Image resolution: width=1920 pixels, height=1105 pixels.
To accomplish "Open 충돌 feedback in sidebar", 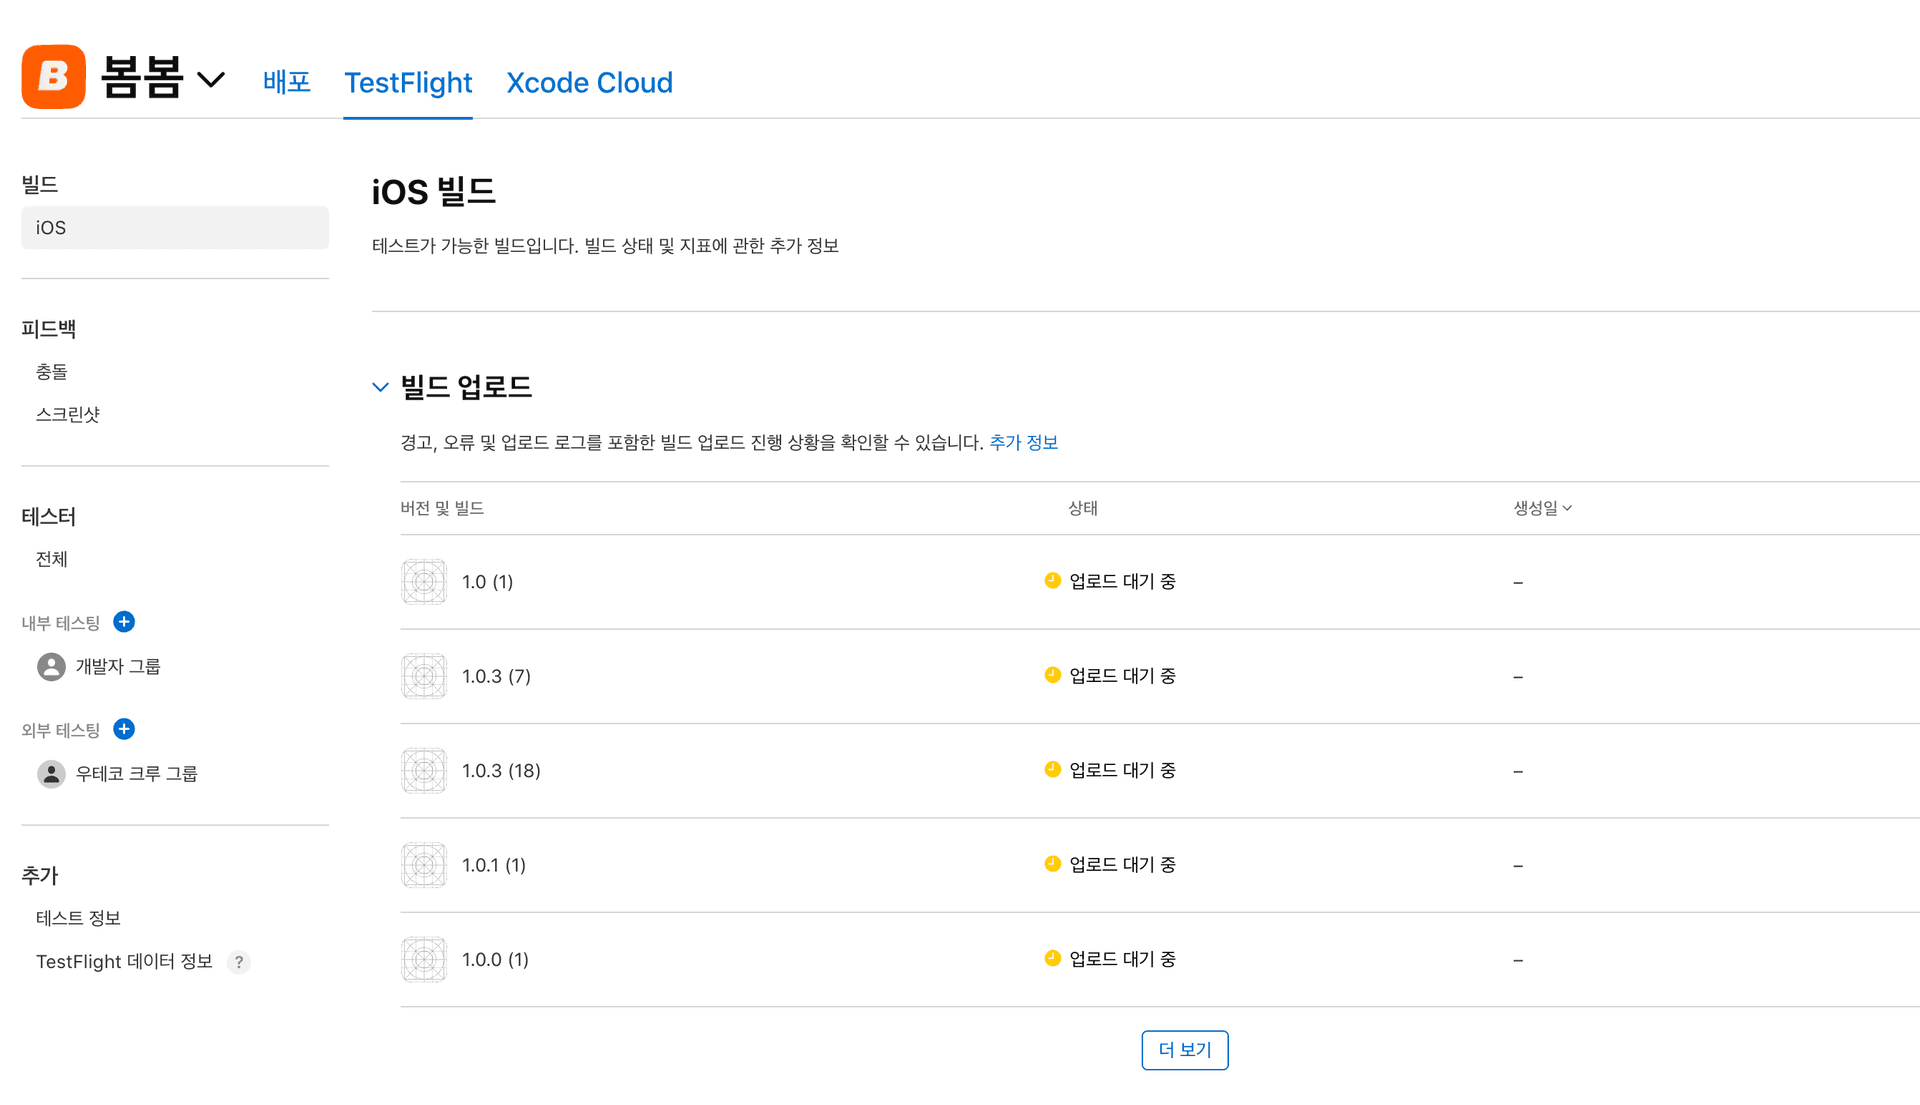I will coord(52,372).
